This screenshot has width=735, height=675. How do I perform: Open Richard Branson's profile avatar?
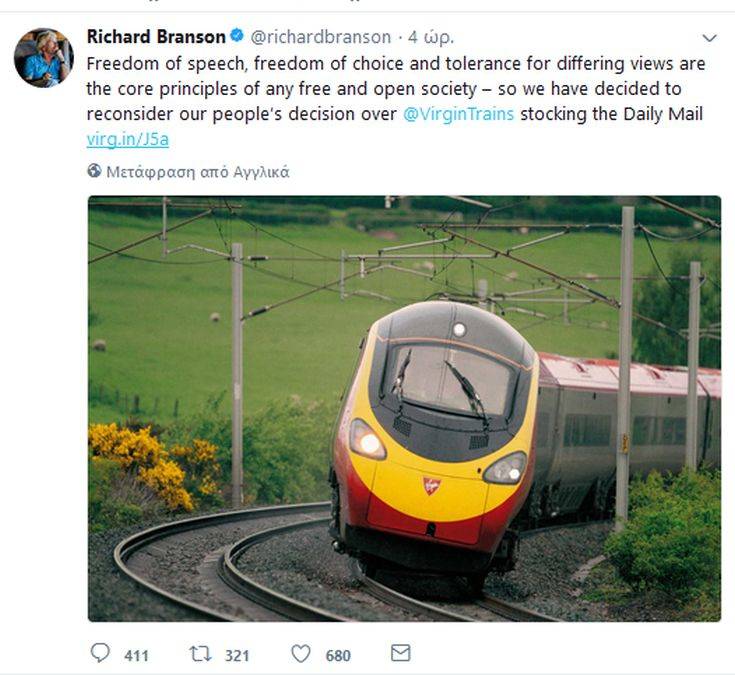coord(43,58)
